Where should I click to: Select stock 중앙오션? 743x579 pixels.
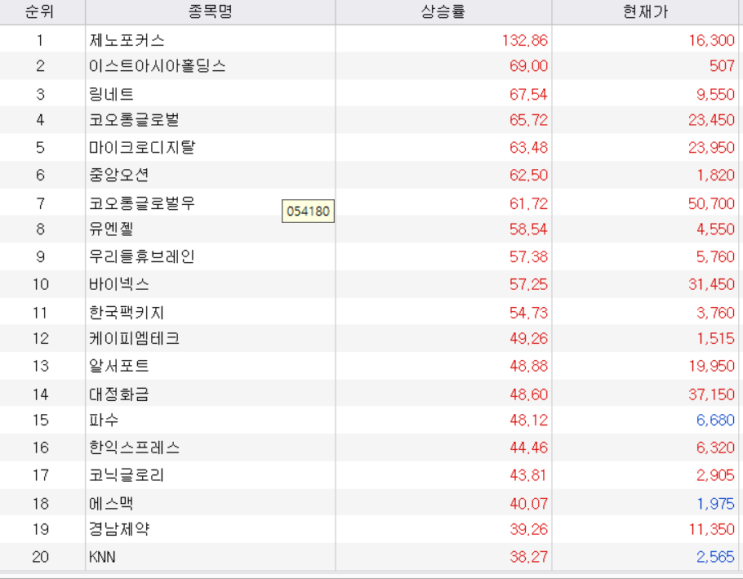[x=119, y=175]
